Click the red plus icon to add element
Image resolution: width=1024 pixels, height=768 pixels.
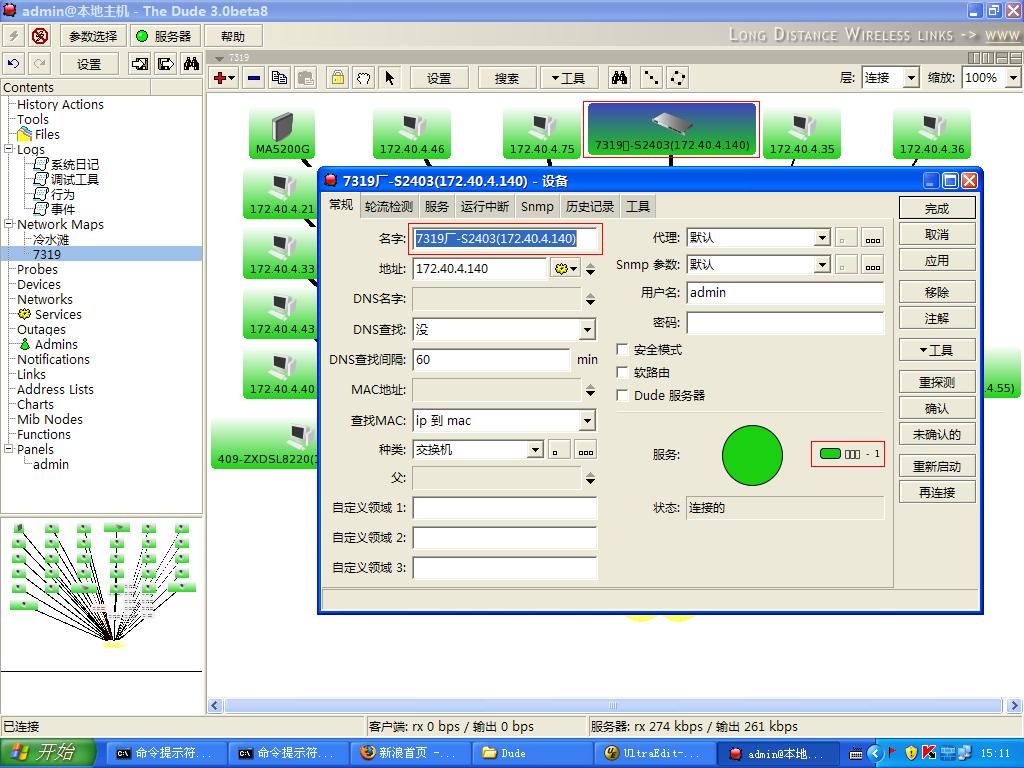point(220,77)
